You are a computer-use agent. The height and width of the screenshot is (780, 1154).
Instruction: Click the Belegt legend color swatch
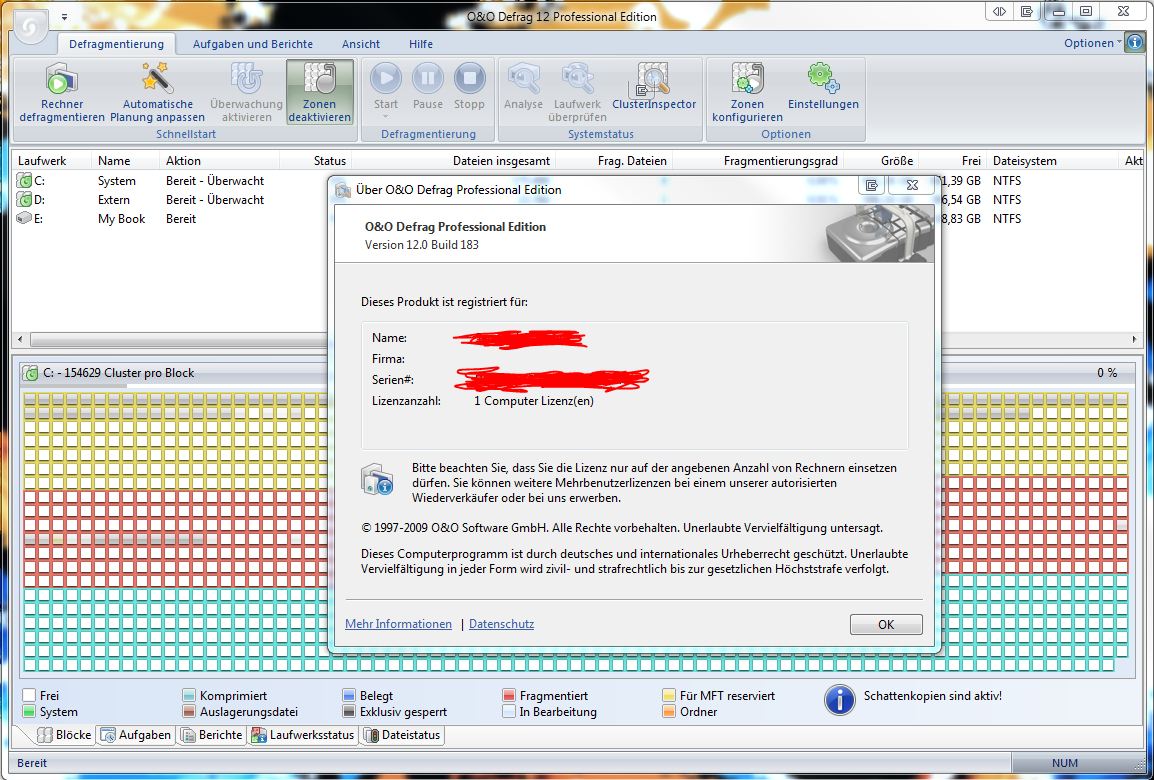349,695
